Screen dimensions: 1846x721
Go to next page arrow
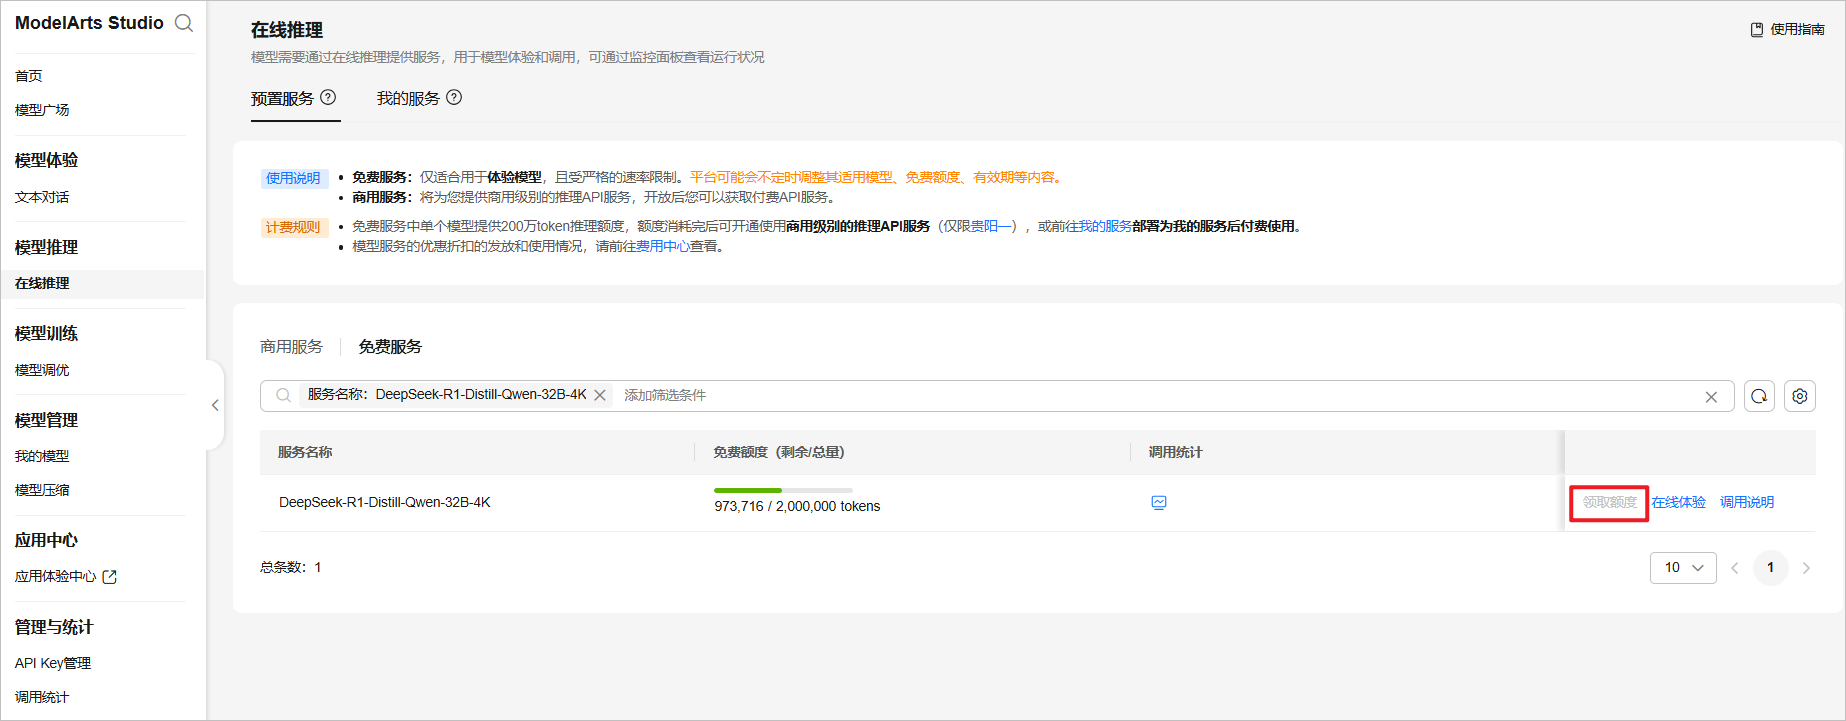(1806, 568)
